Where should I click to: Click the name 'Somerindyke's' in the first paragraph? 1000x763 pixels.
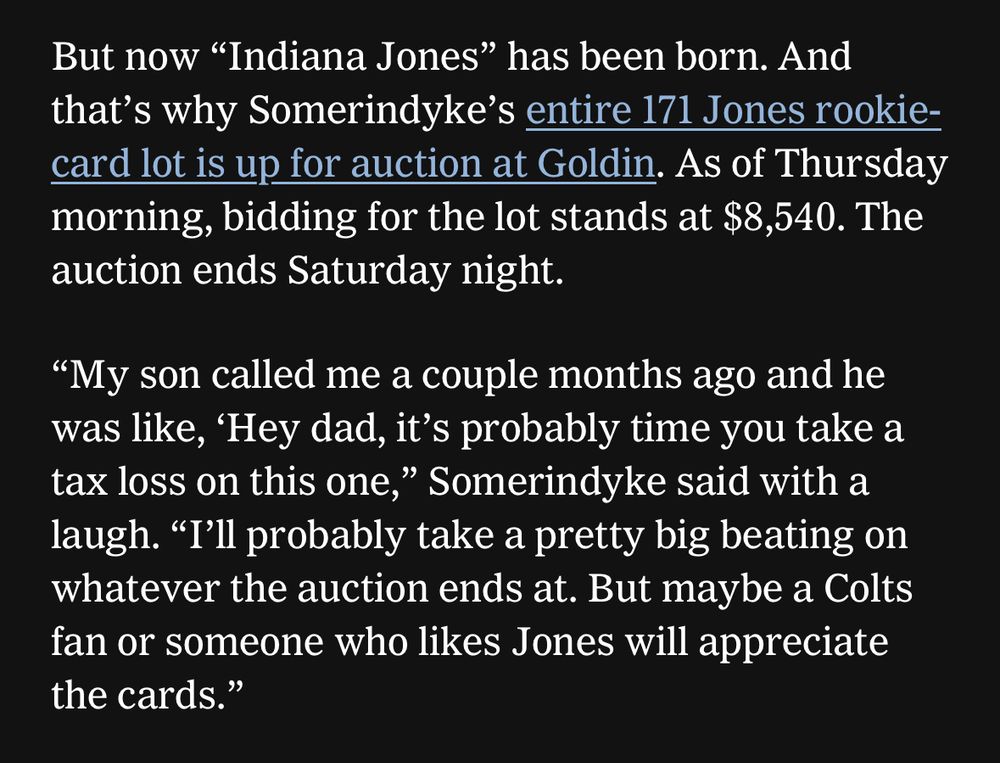[x=381, y=110]
